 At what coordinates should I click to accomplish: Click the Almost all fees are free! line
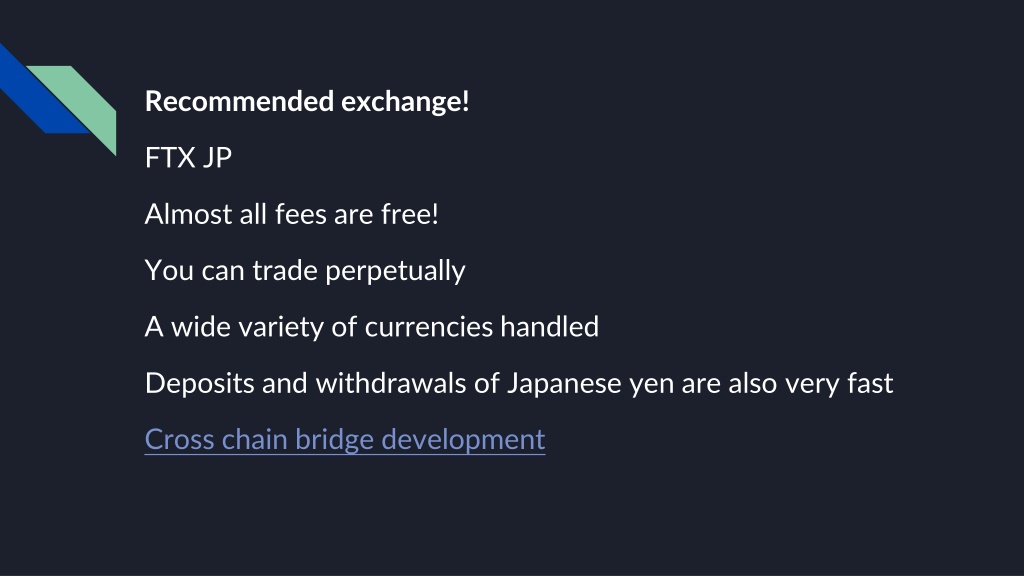point(291,214)
